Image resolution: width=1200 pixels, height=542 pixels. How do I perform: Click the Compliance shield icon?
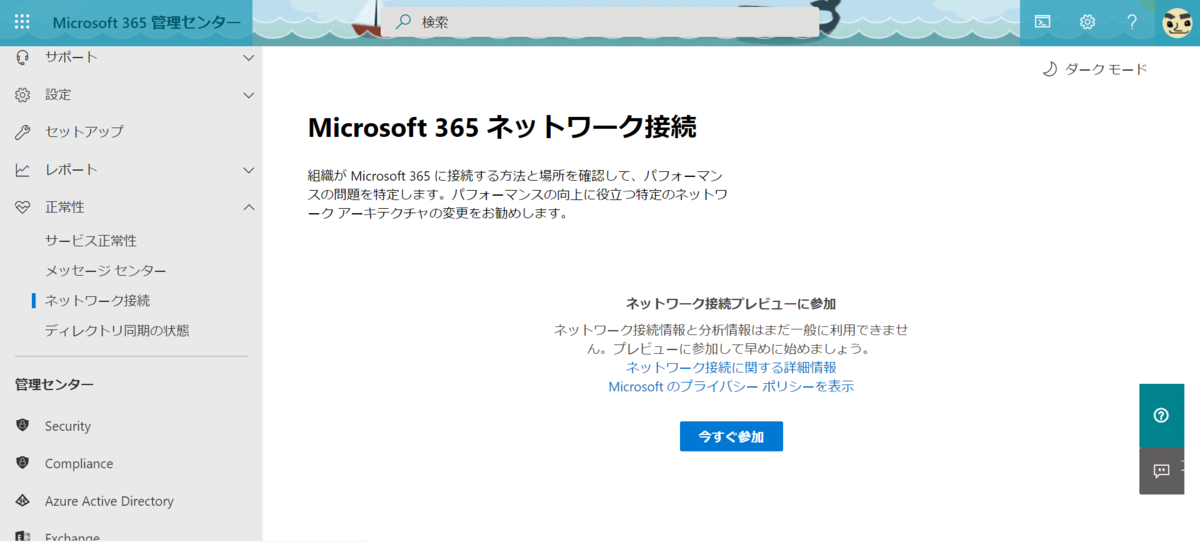[22, 463]
